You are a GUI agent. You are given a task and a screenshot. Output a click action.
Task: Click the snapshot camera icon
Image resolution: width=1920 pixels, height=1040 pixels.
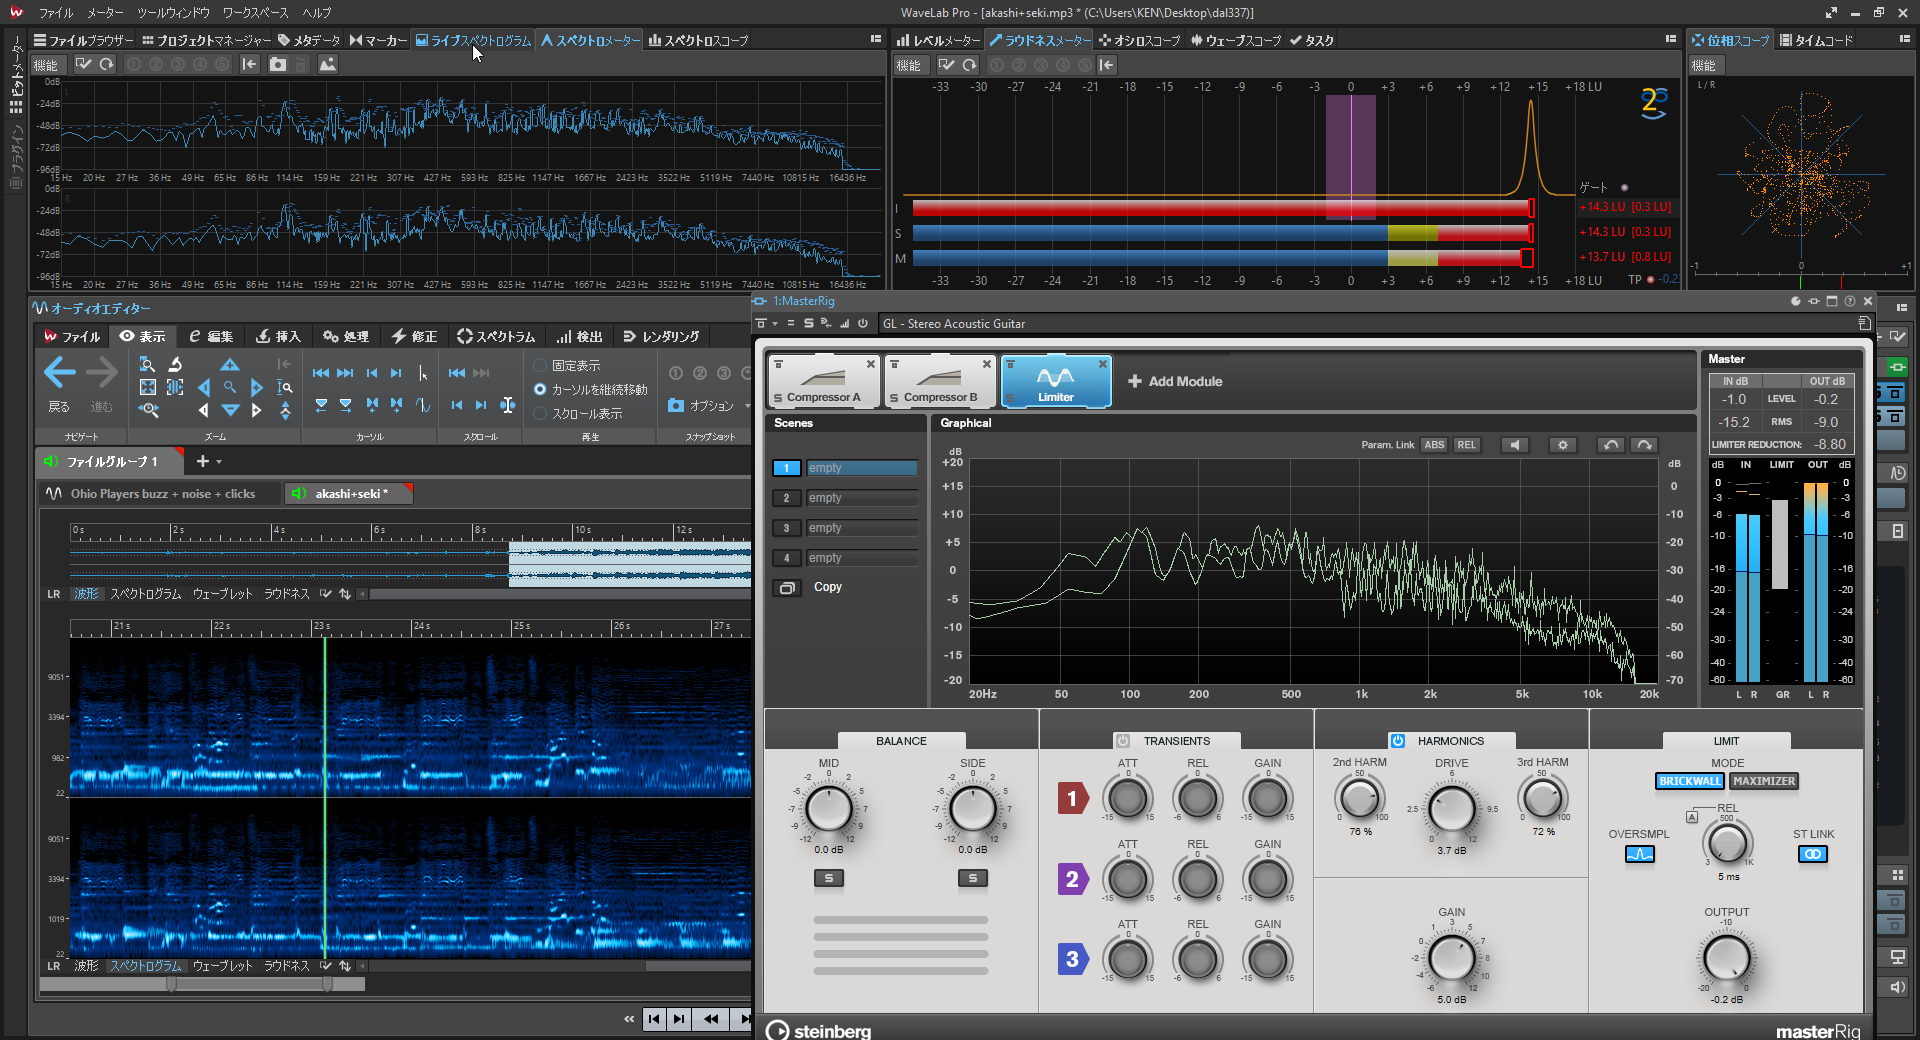tap(676, 405)
